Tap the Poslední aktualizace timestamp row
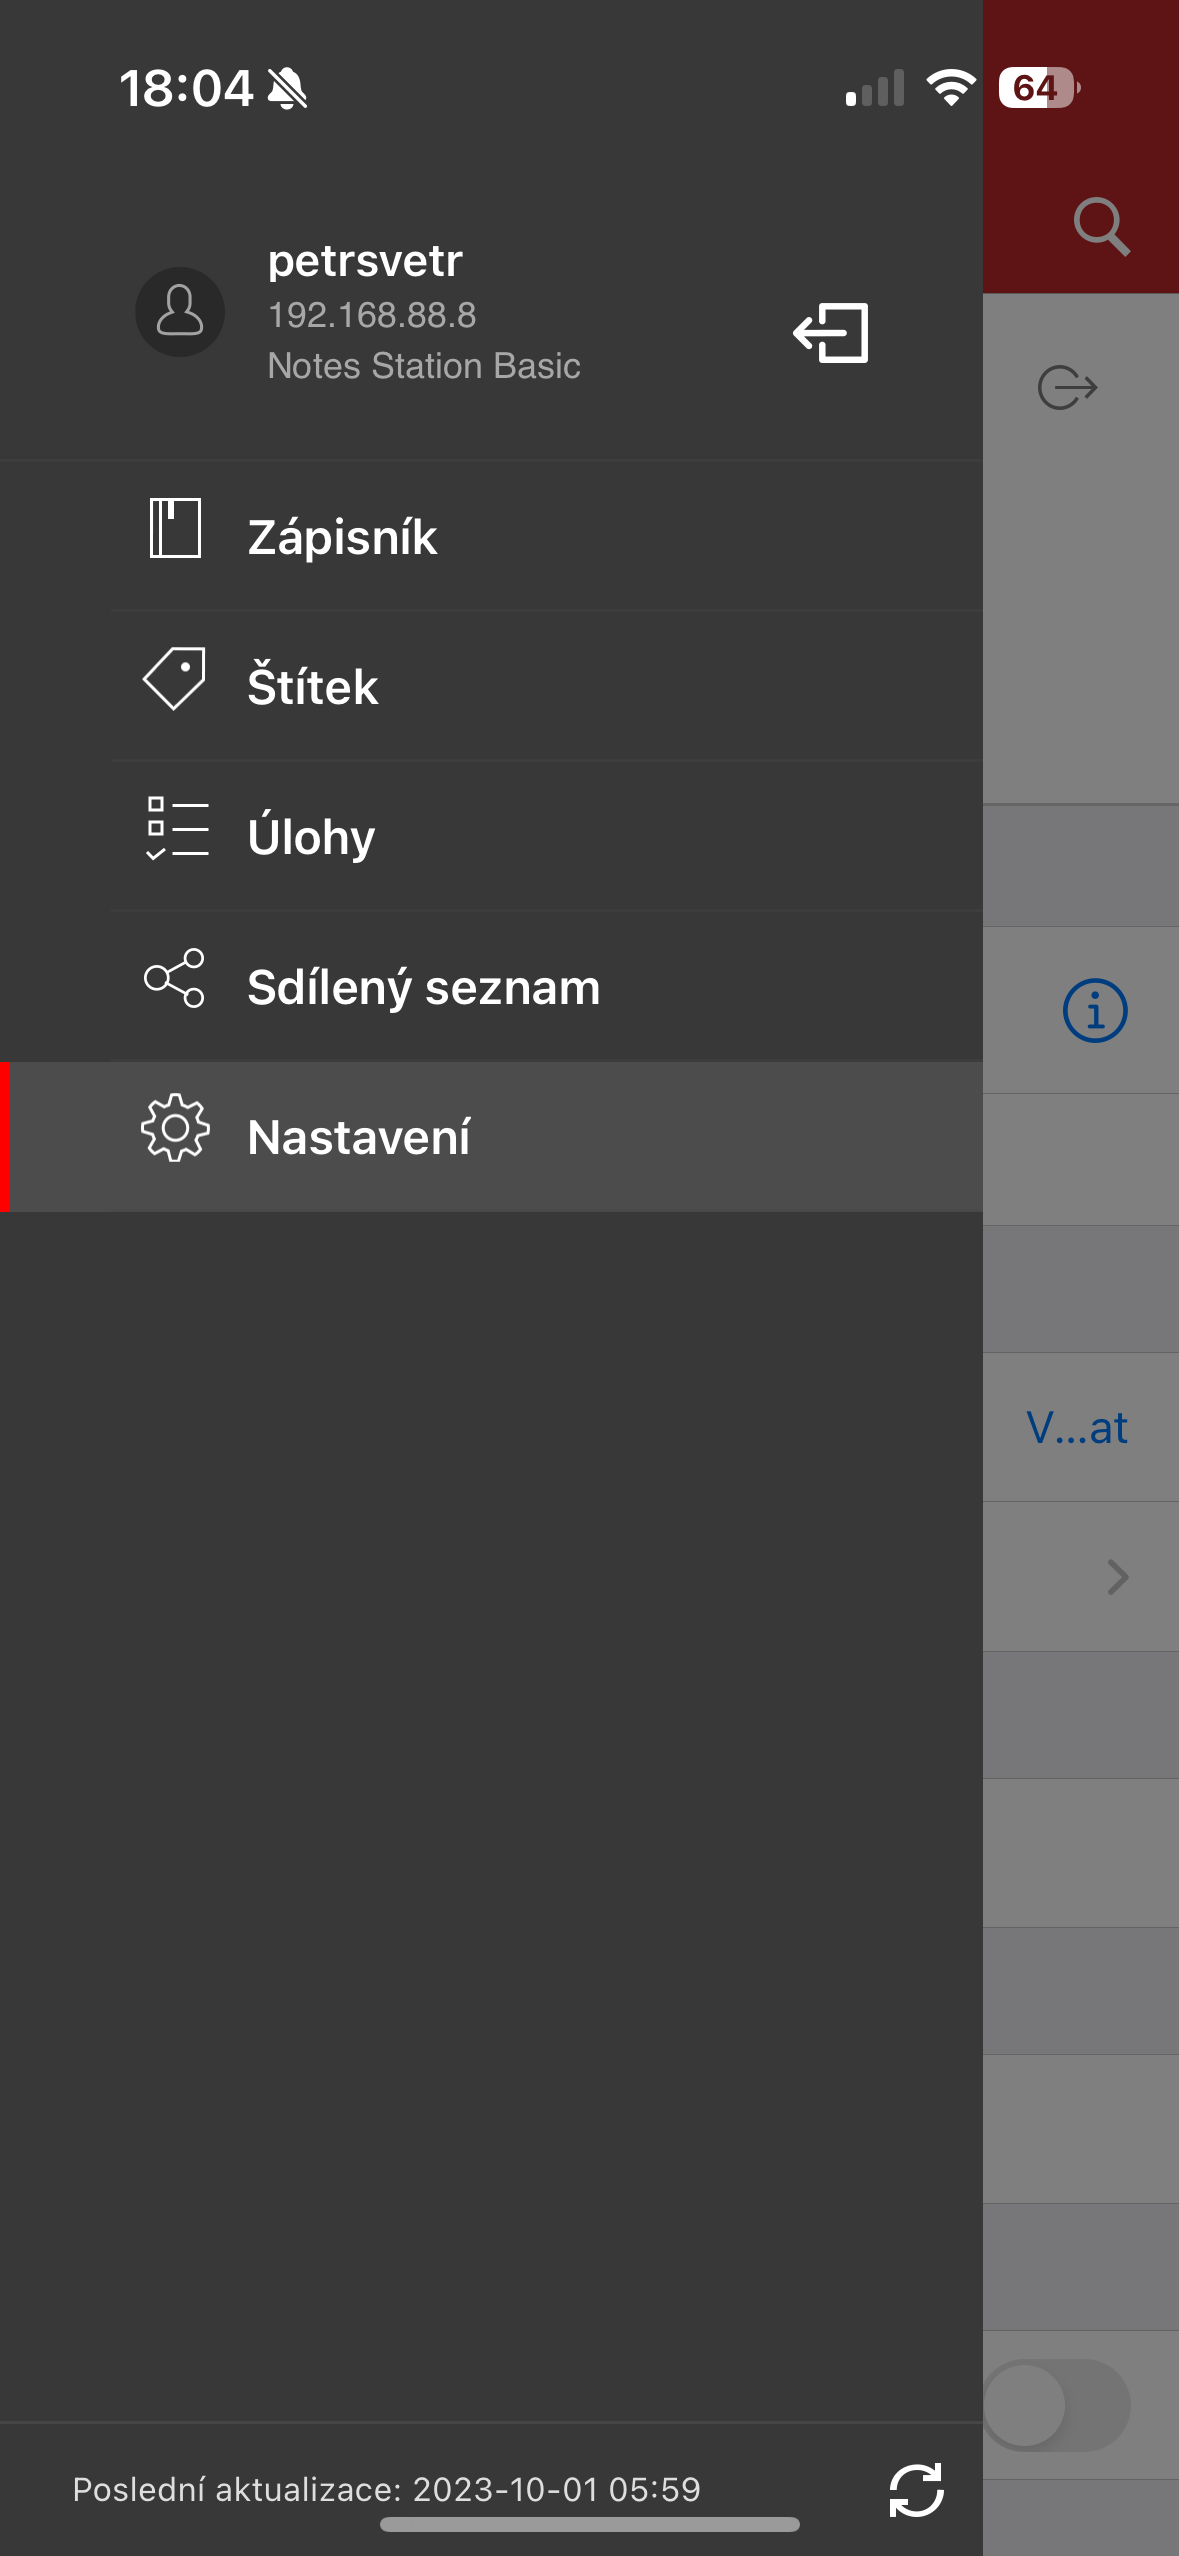This screenshot has height=2556, width=1179. point(386,2491)
